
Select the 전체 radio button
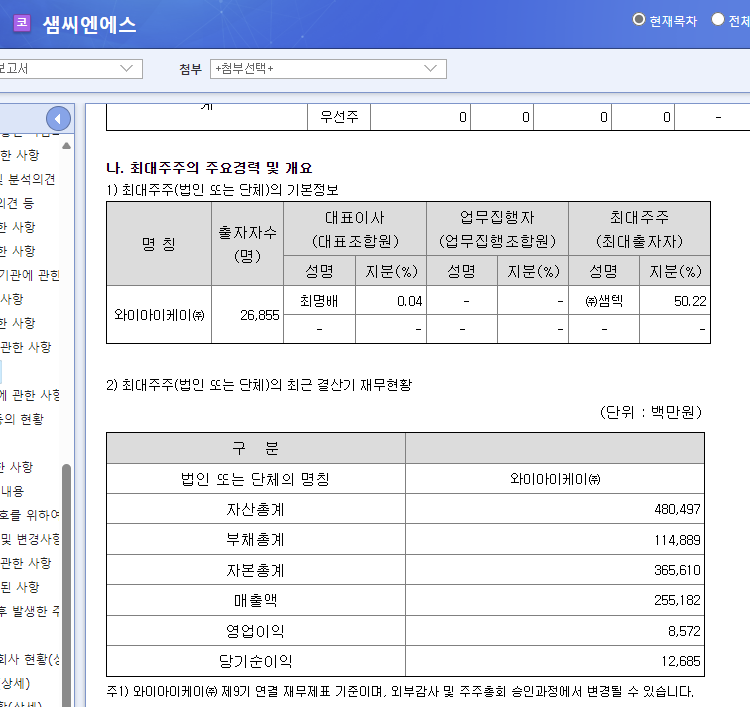pos(717,20)
